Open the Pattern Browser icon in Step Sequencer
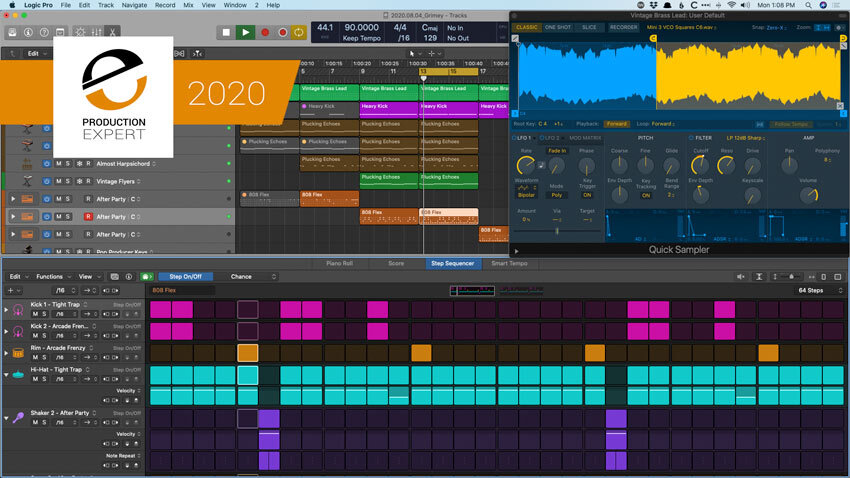The width and height of the screenshot is (850, 478). (x=114, y=276)
